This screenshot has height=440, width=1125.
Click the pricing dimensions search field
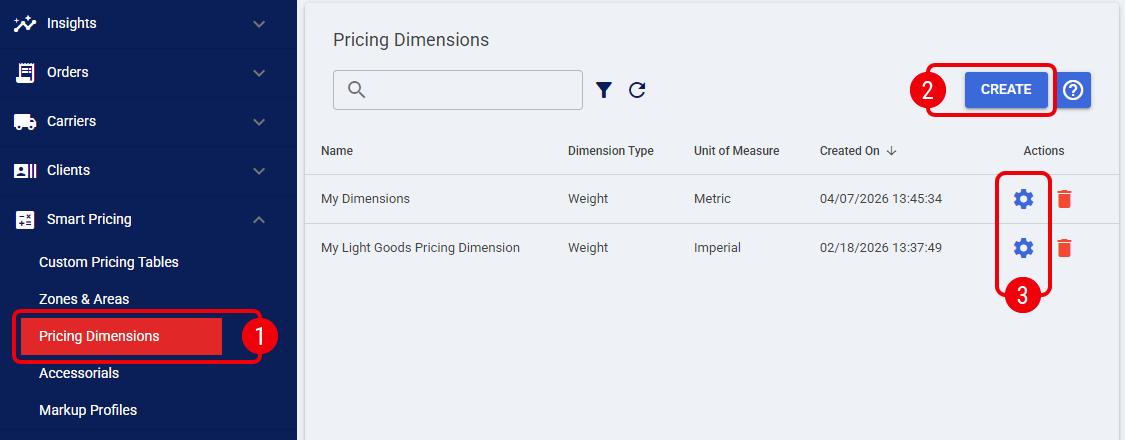point(470,90)
